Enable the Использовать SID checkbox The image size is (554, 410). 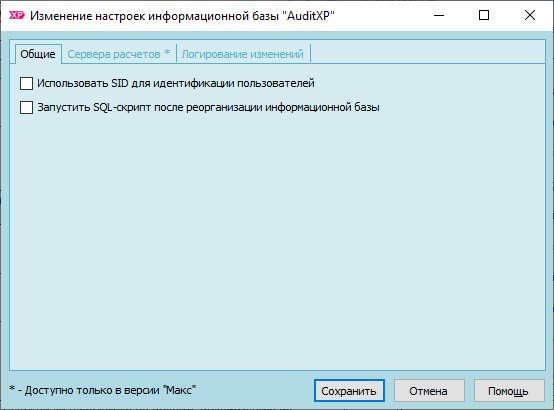[x=26, y=83]
